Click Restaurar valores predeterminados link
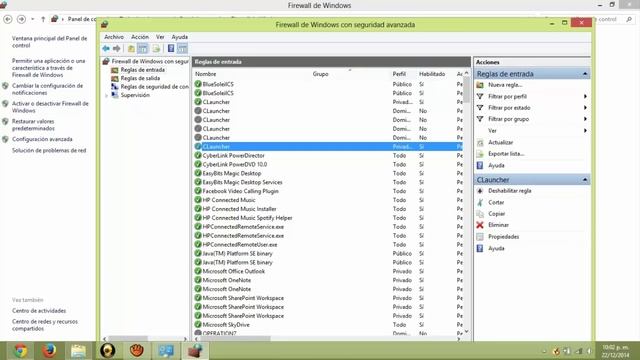 [x=33, y=124]
